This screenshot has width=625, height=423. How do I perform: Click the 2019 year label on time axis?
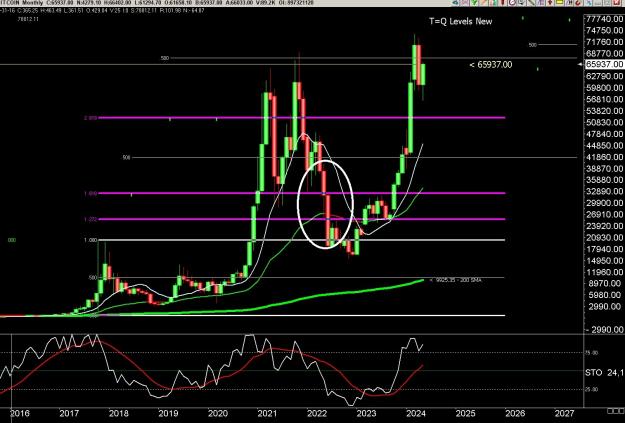168,413
